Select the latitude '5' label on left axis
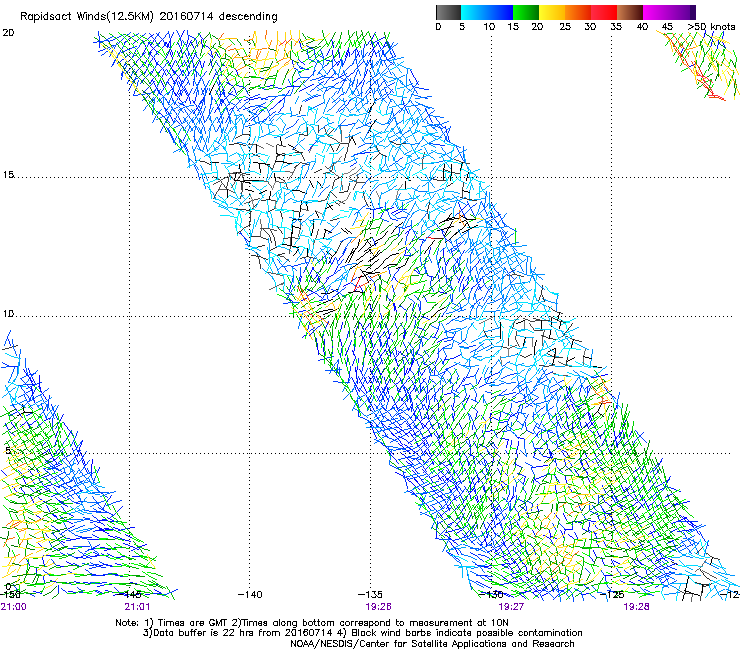740x650 pixels. click(x=8, y=451)
